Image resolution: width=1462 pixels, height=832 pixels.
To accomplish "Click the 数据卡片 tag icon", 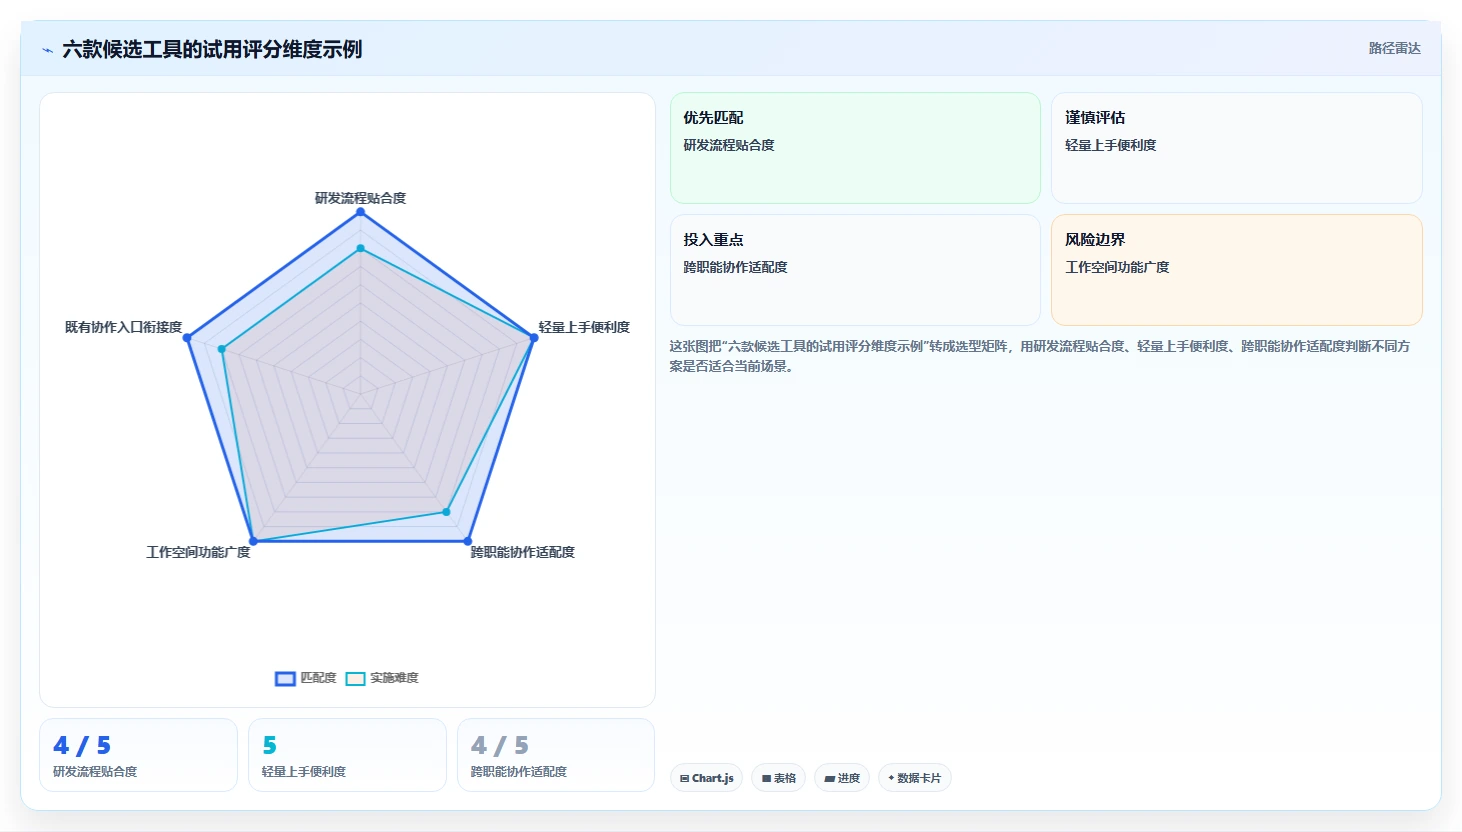I will pyautogui.click(x=891, y=778).
